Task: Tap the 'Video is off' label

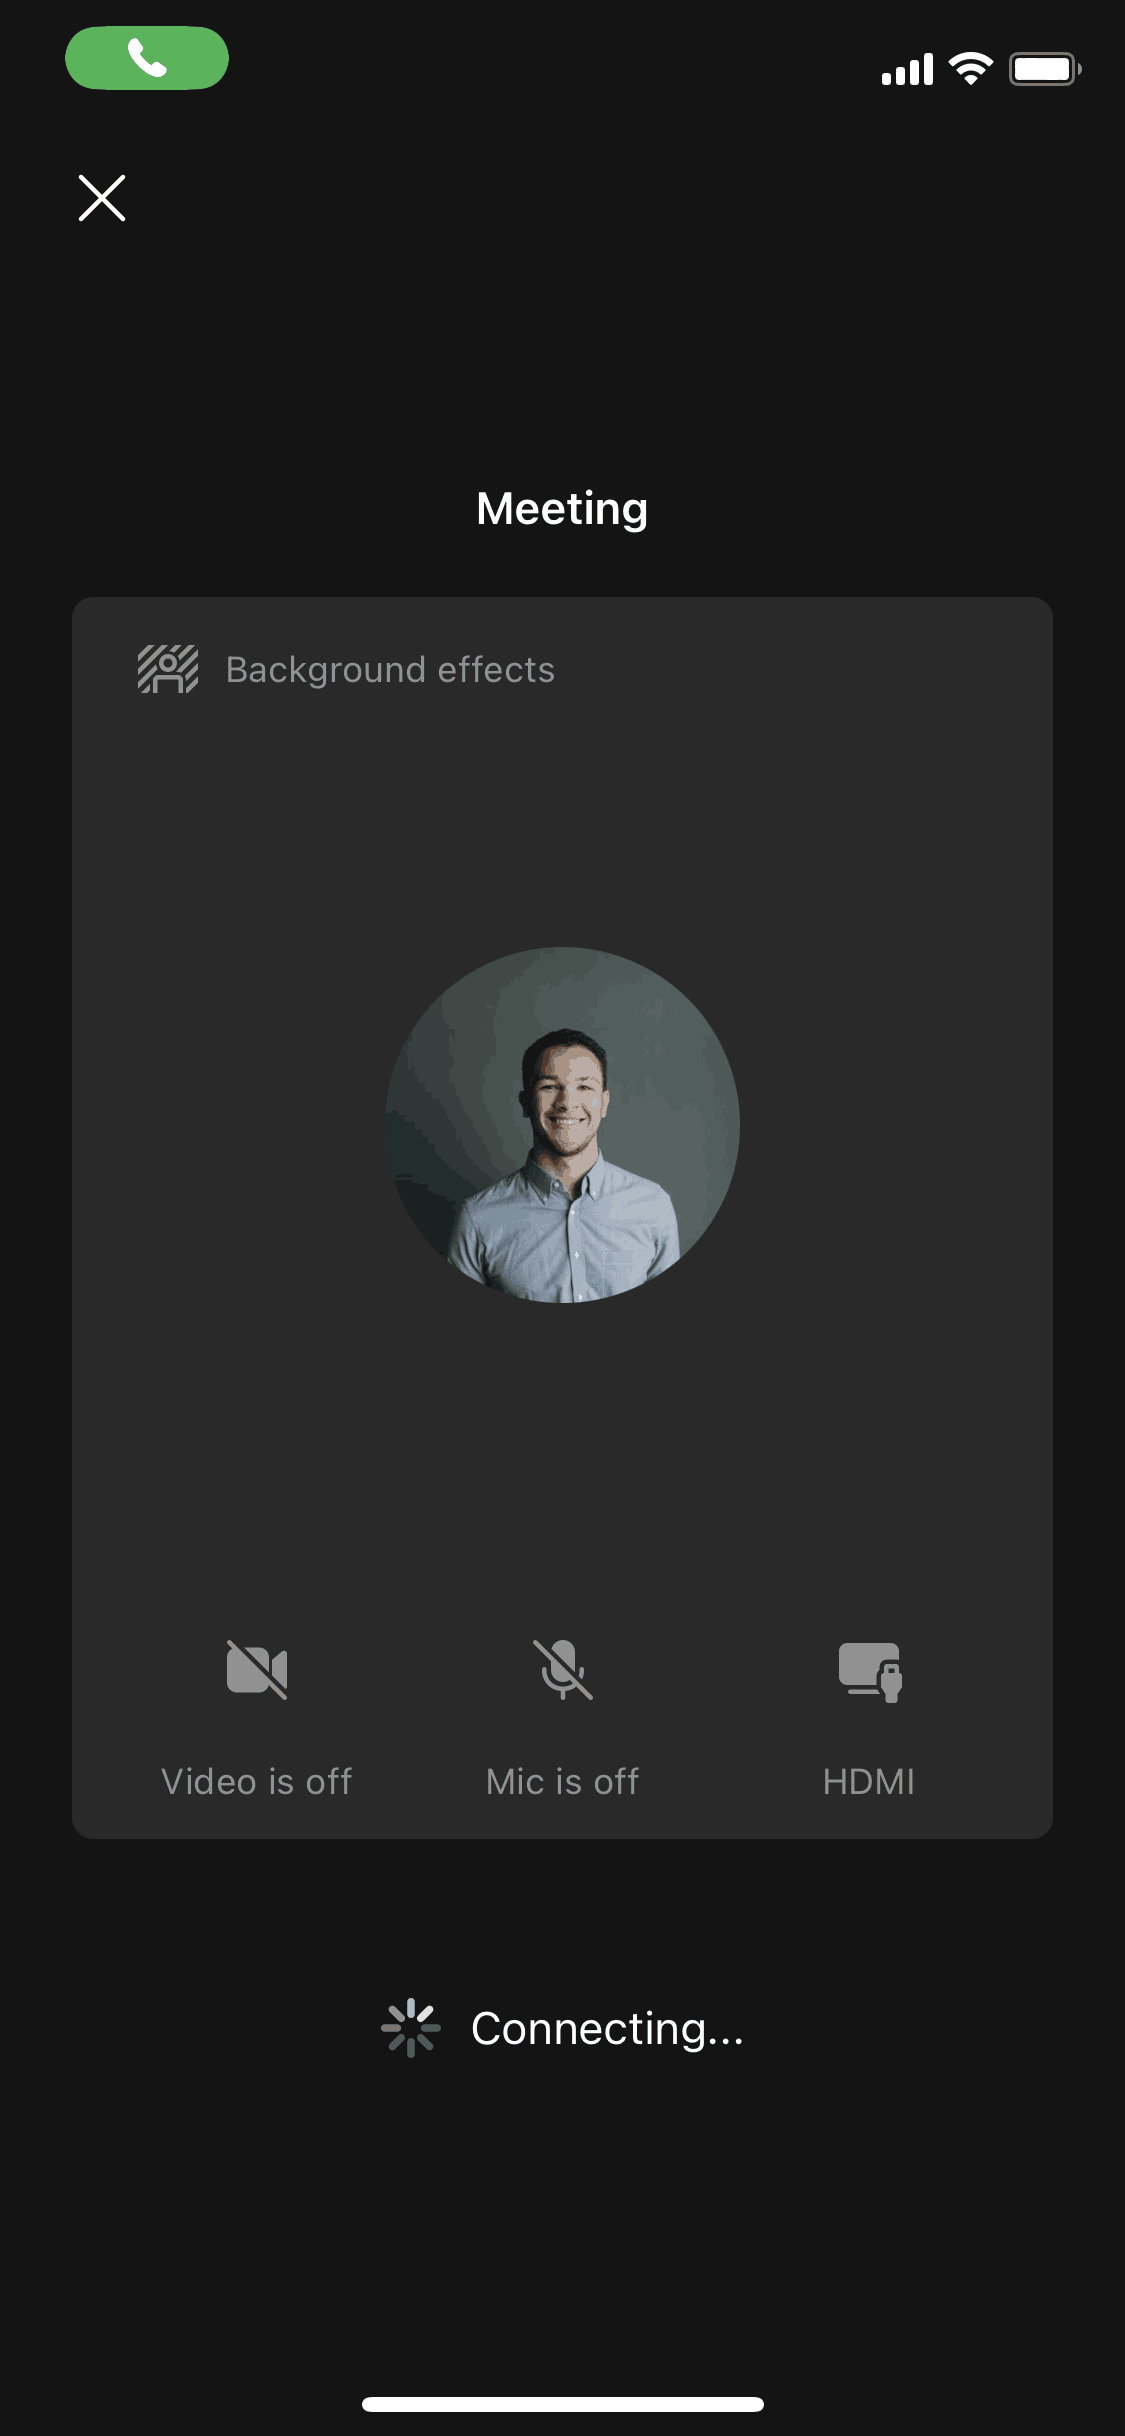Action: click(x=257, y=1781)
